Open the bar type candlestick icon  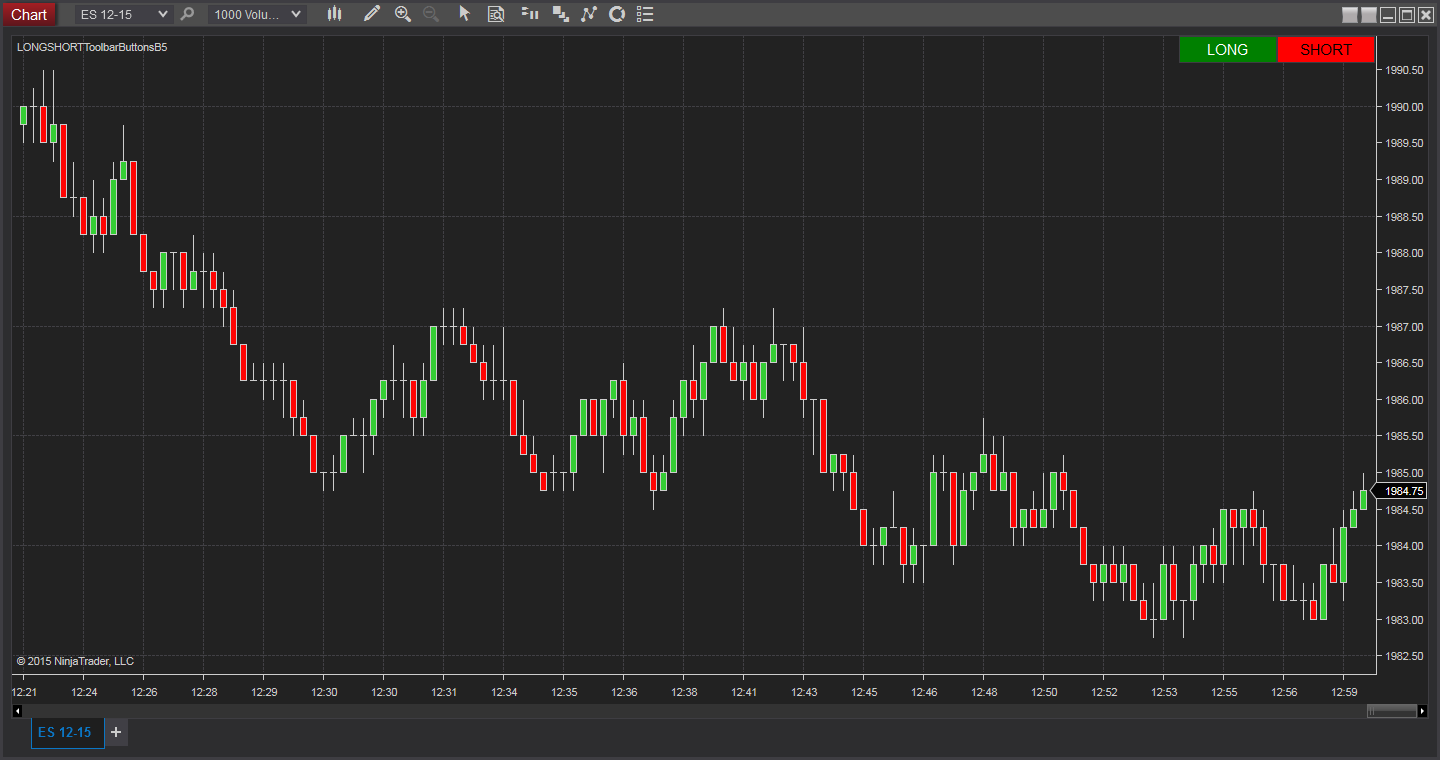[x=334, y=14]
